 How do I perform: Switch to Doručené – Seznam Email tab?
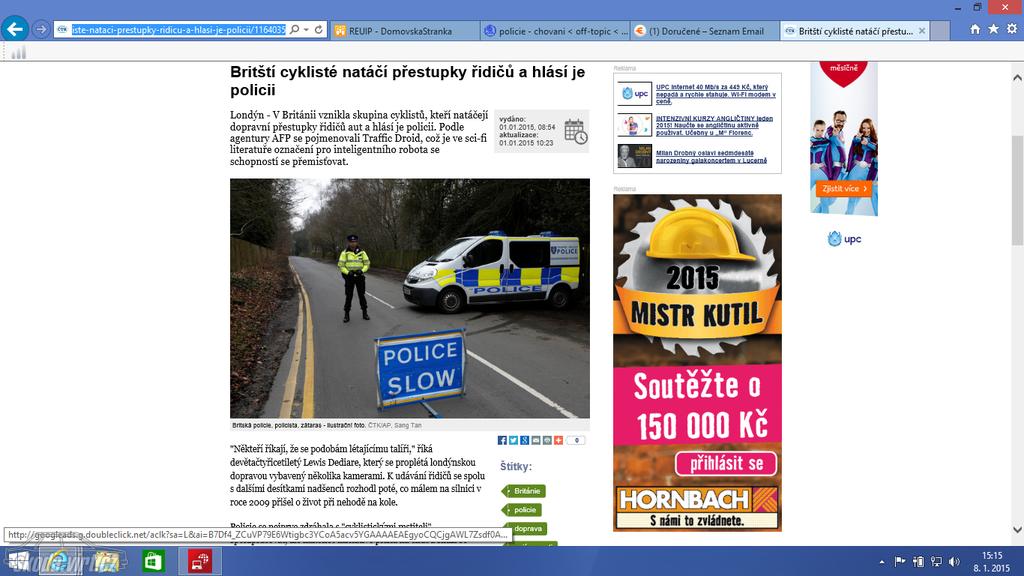pos(705,31)
